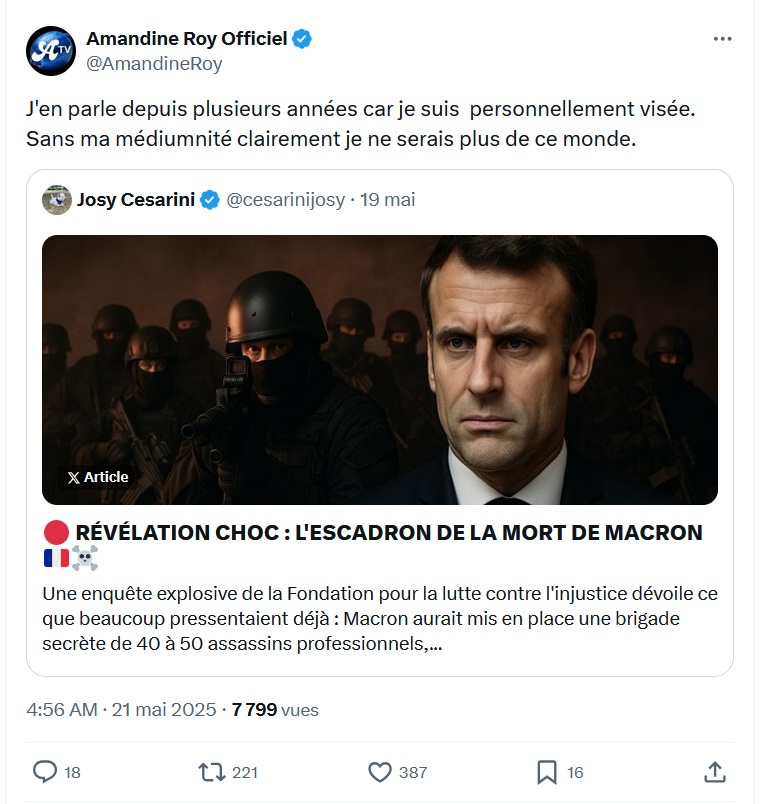Click the Josy Cesarini display name
Viewport: 760px width, 804px height.
[135, 200]
